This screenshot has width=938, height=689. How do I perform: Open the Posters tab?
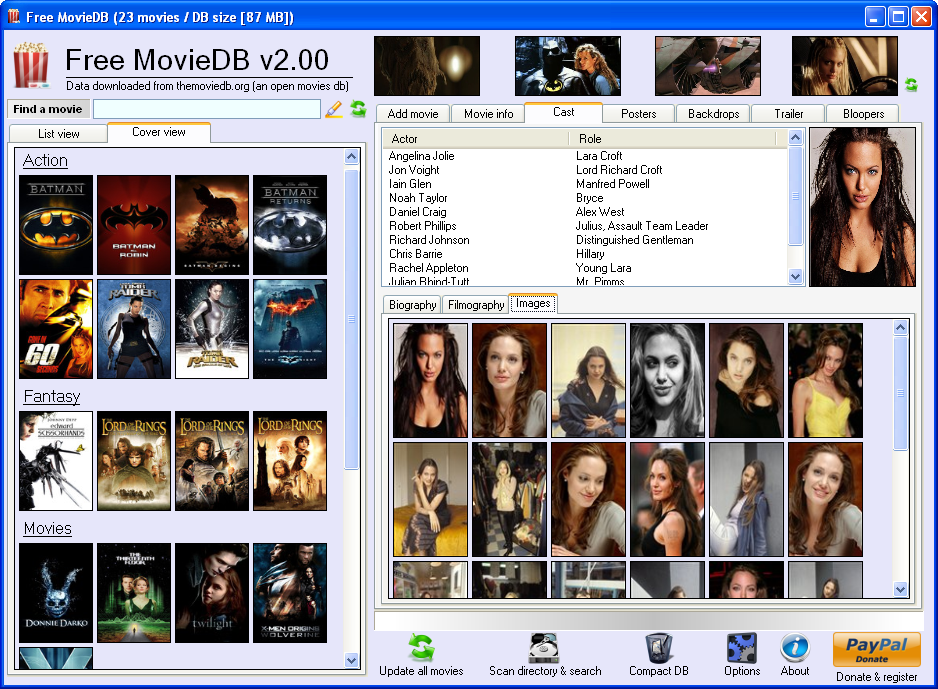(638, 114)
